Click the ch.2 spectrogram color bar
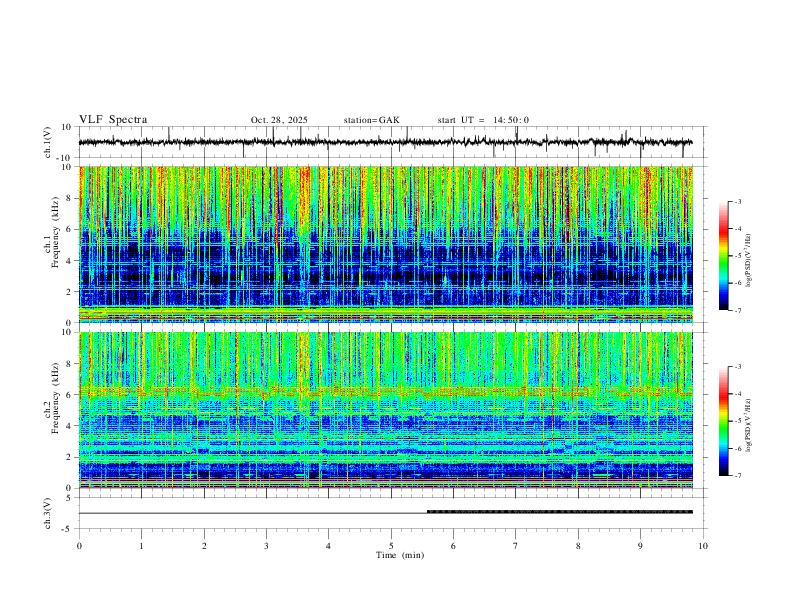The width and height of the screenshot is (792, 612). pos(723,421)
